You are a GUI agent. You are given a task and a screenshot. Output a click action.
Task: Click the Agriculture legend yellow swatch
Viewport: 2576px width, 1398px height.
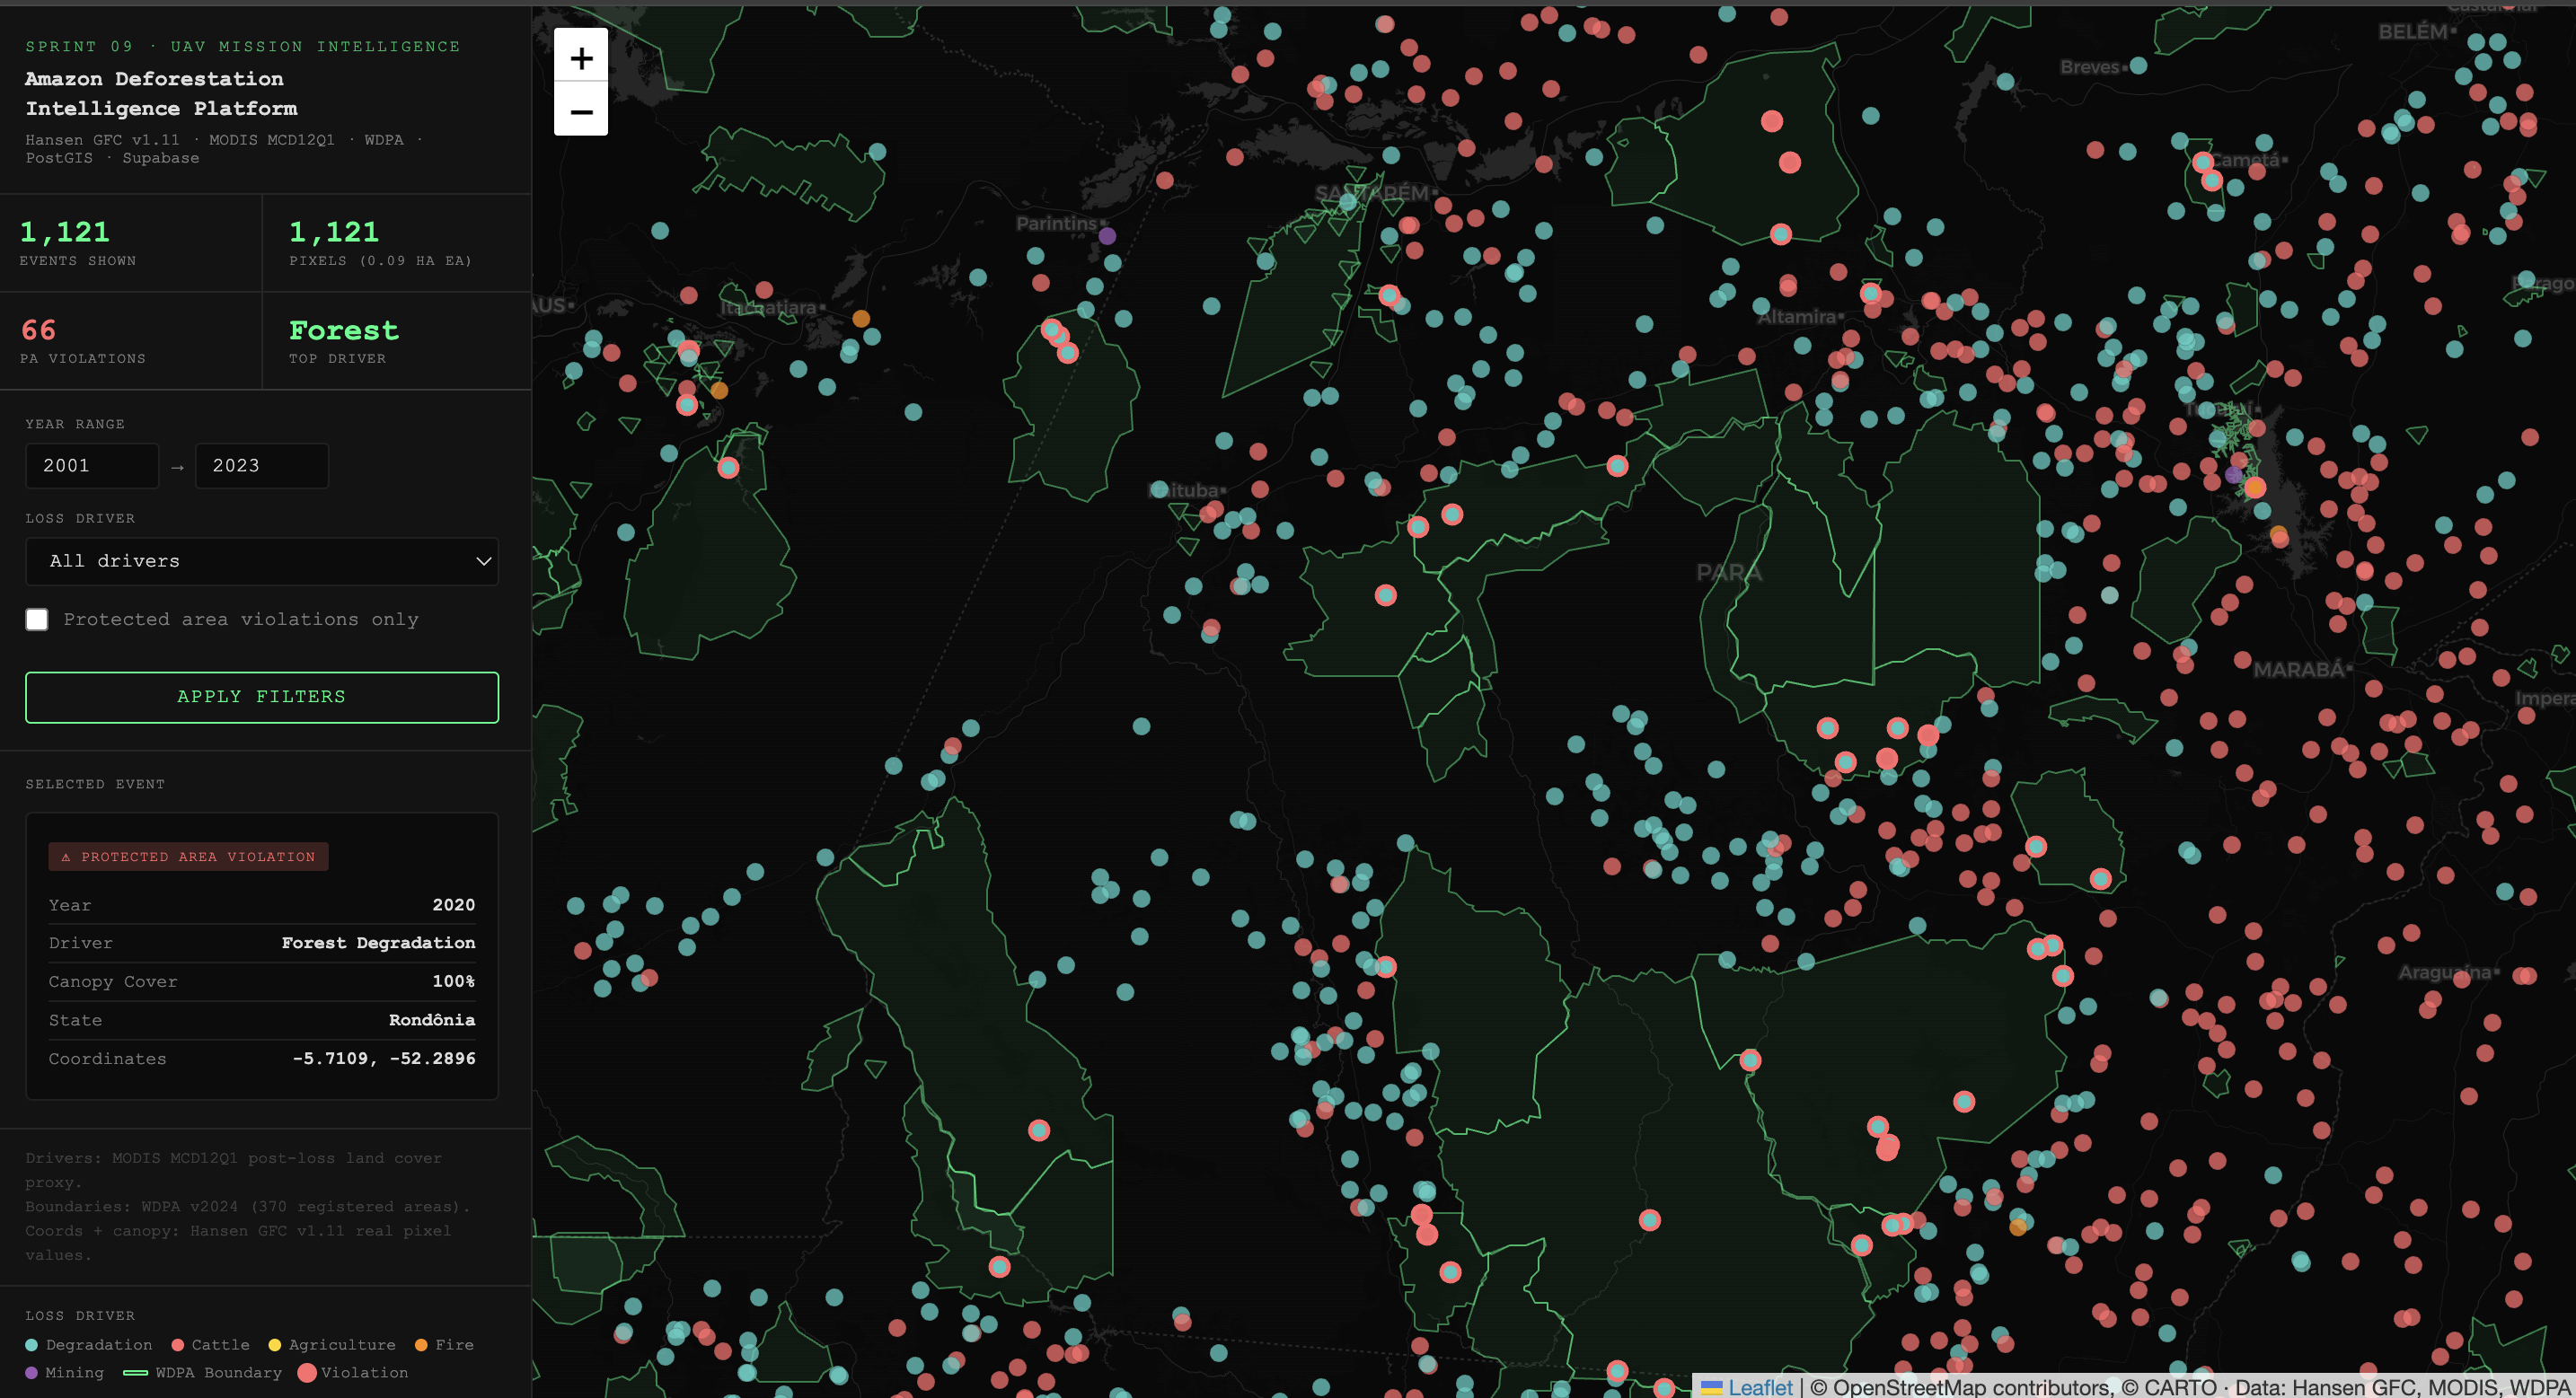pos(275,1345)
